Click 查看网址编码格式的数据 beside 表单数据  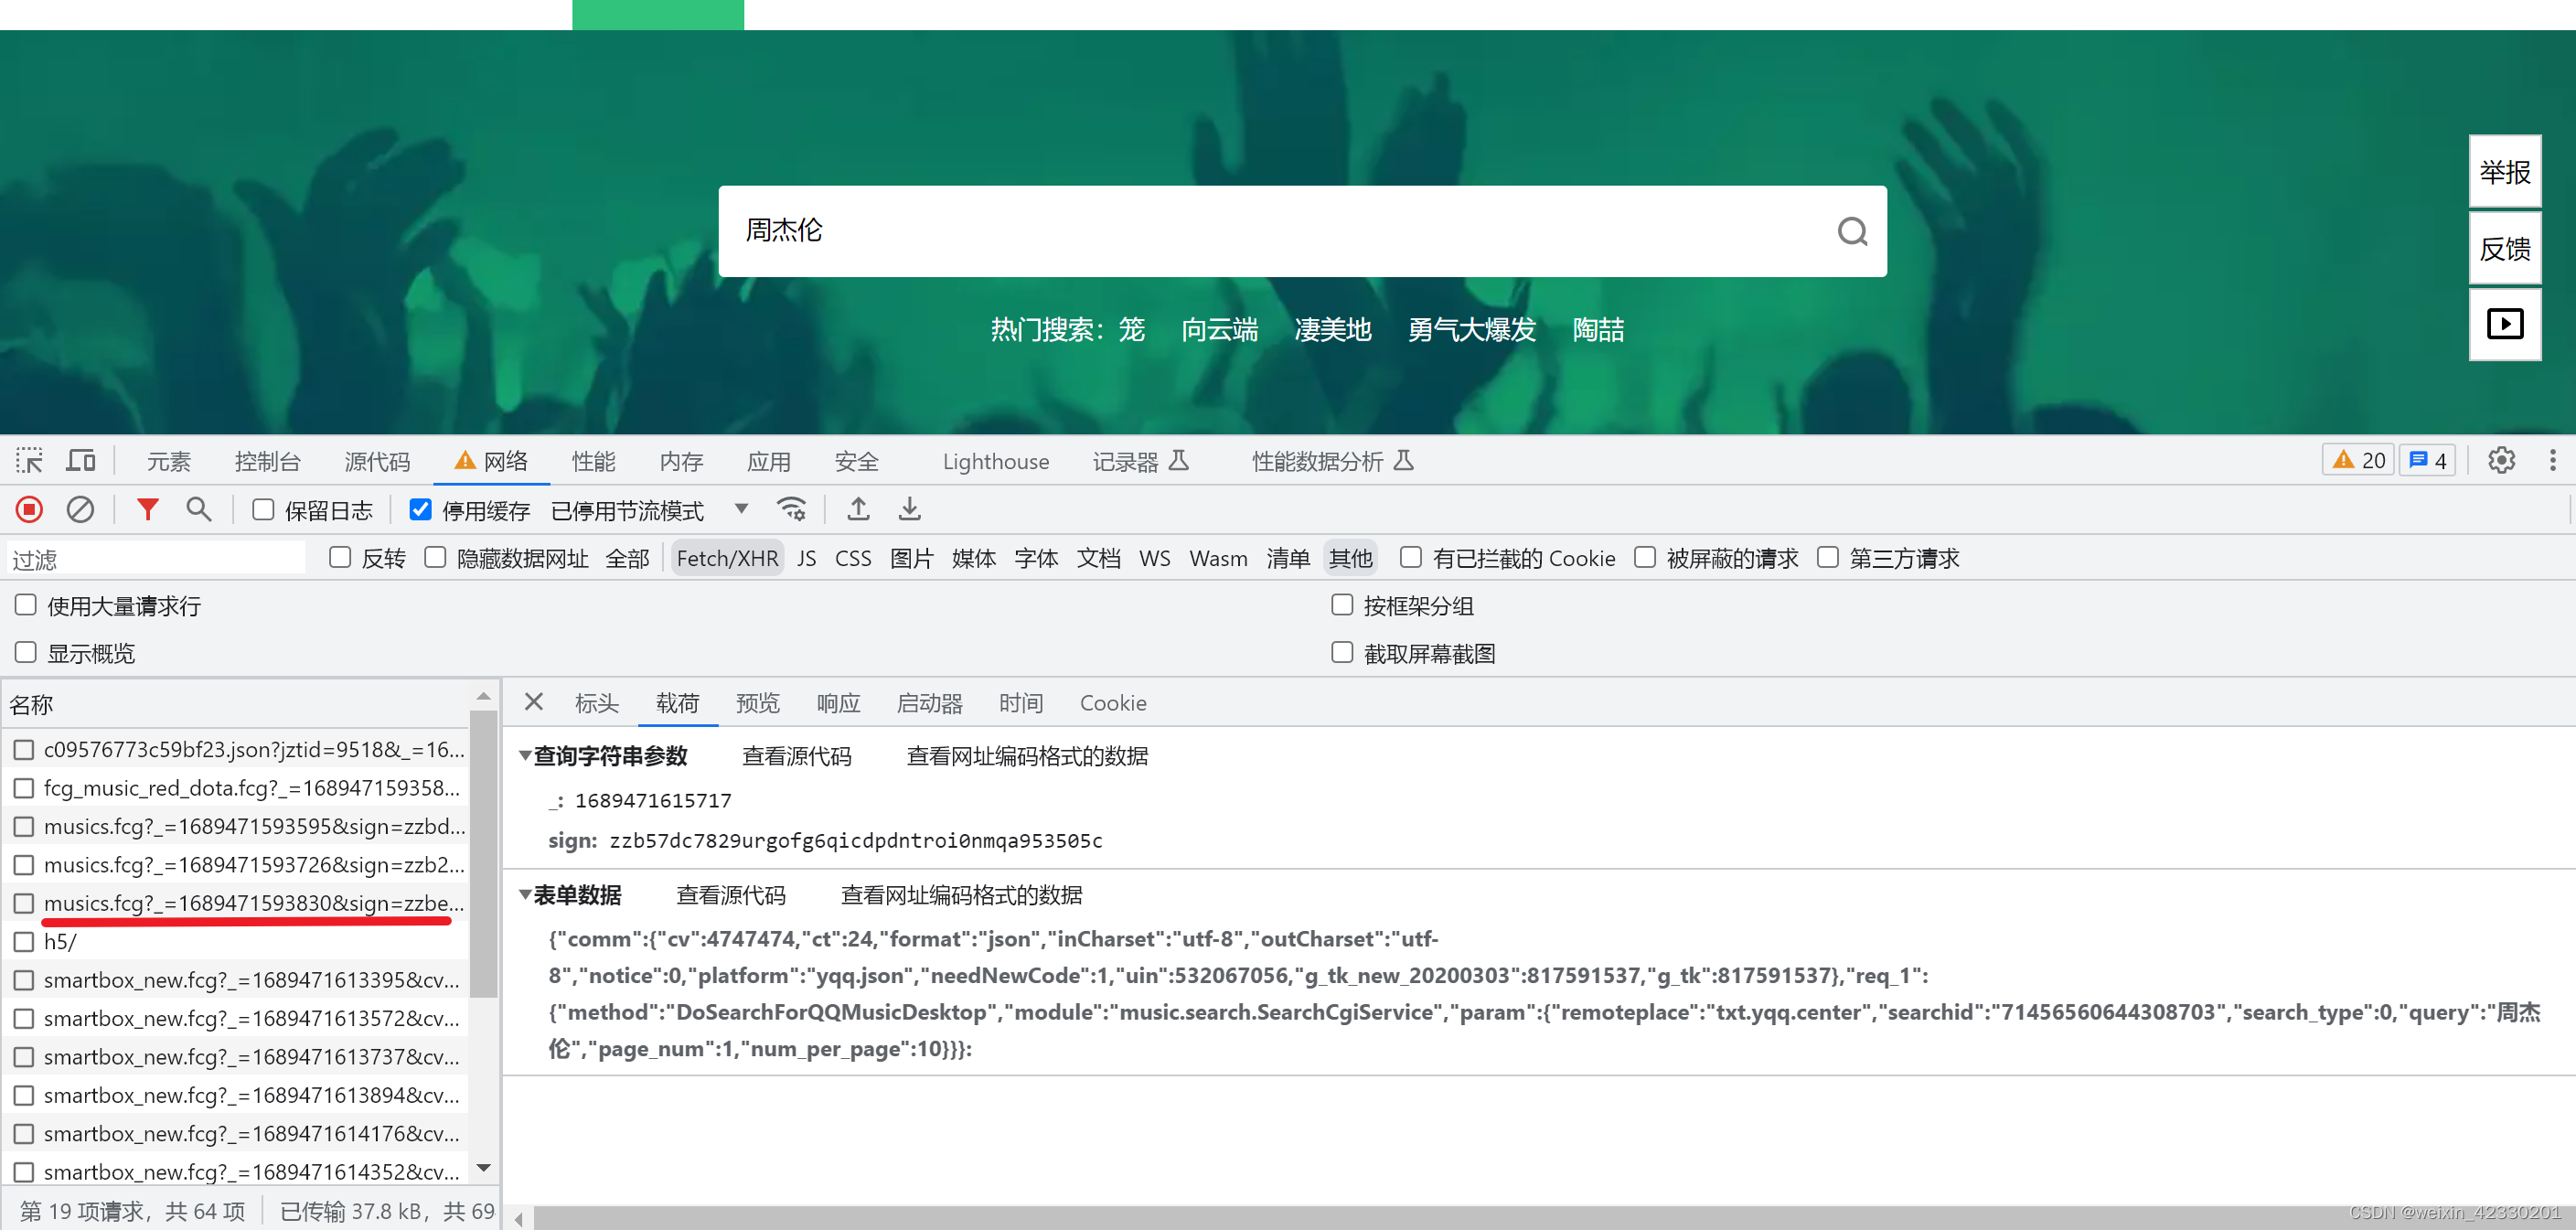tap(961, 895)
